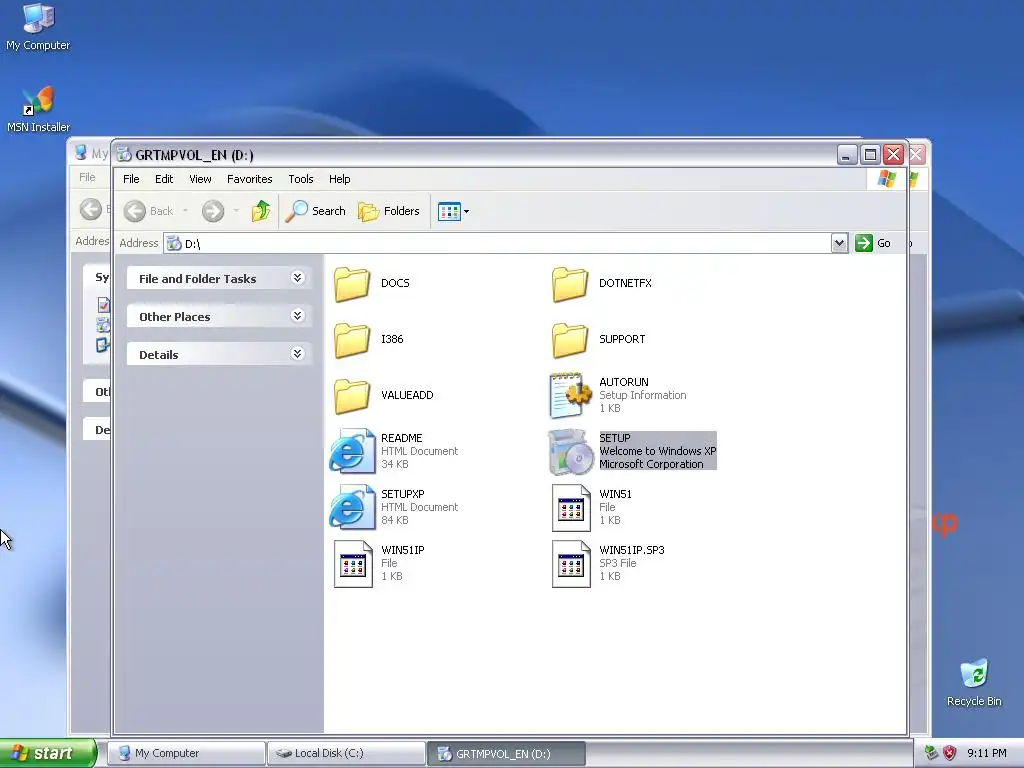Open the Start menu
Viewport: 1024px width, 768px height.
[x=47, y=753]
